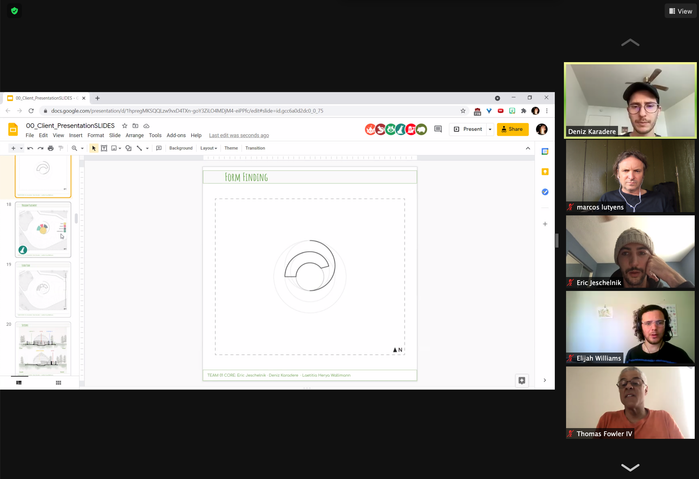Star the 00_Client_PresentationSLIDES document
Screen dimensions: 699x479
[125, 126]
